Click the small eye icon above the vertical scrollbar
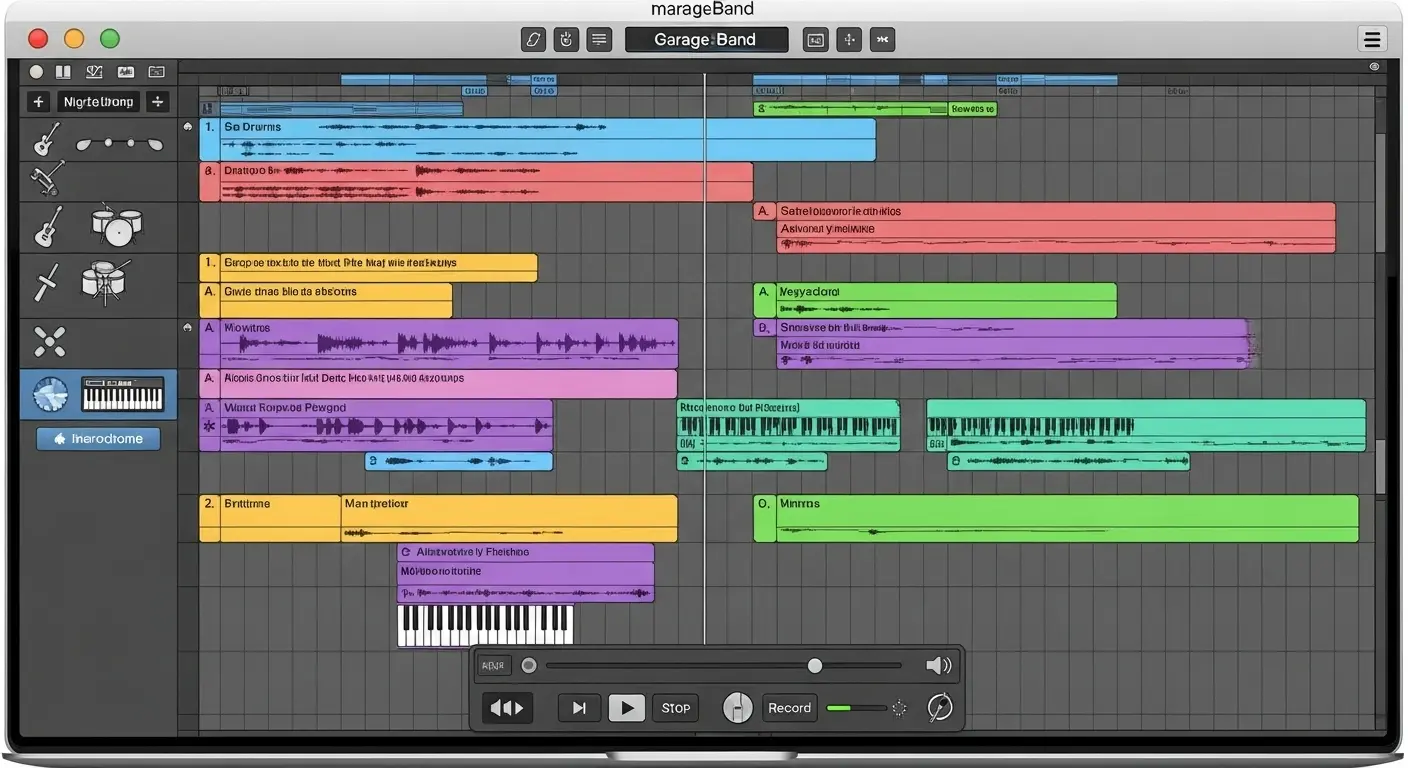 1374,67
